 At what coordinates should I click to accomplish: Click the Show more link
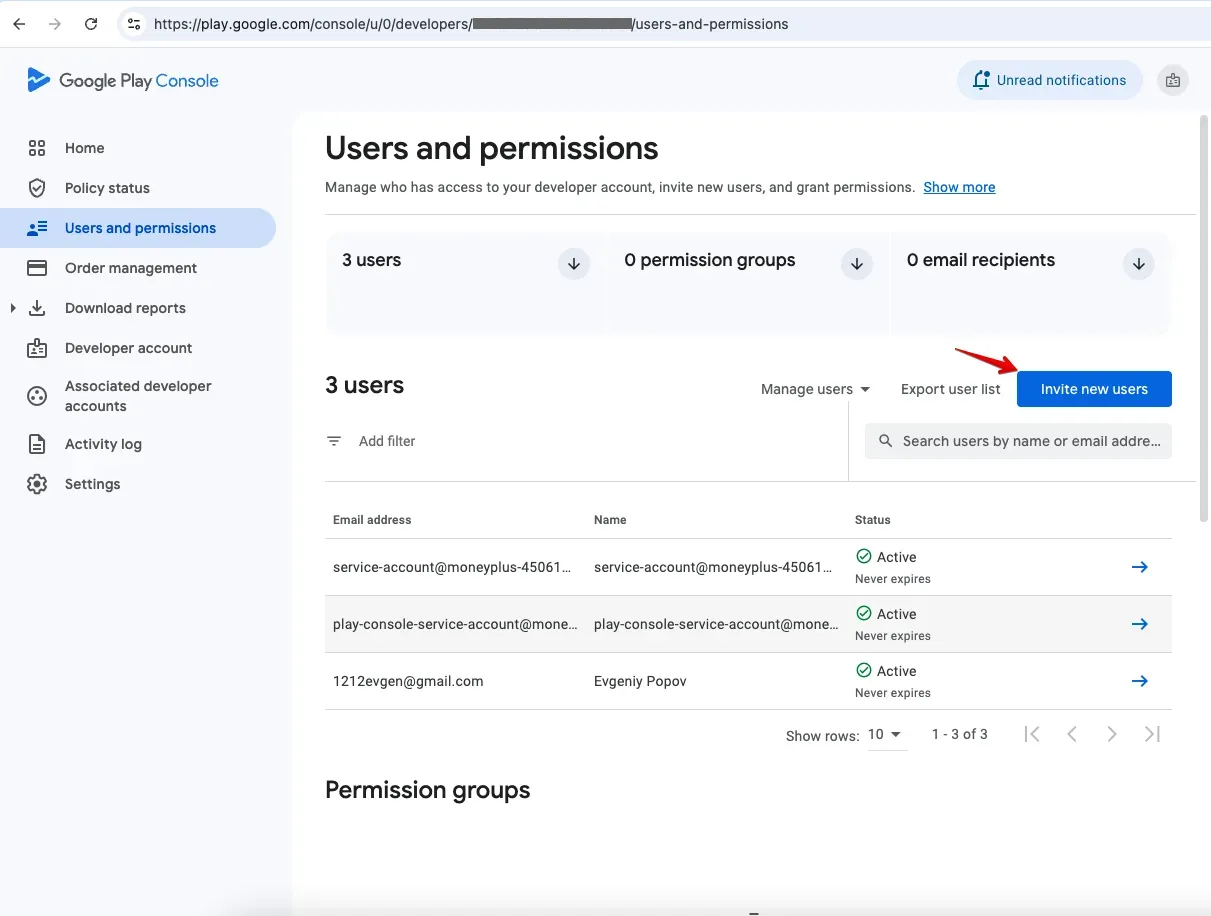tap(959, 187)
